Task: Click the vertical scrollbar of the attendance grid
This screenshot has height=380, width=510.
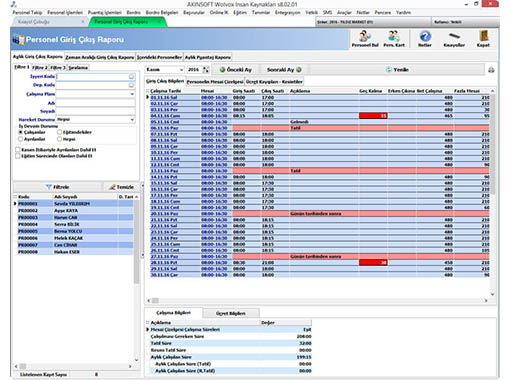Action: tap(492, 193)
